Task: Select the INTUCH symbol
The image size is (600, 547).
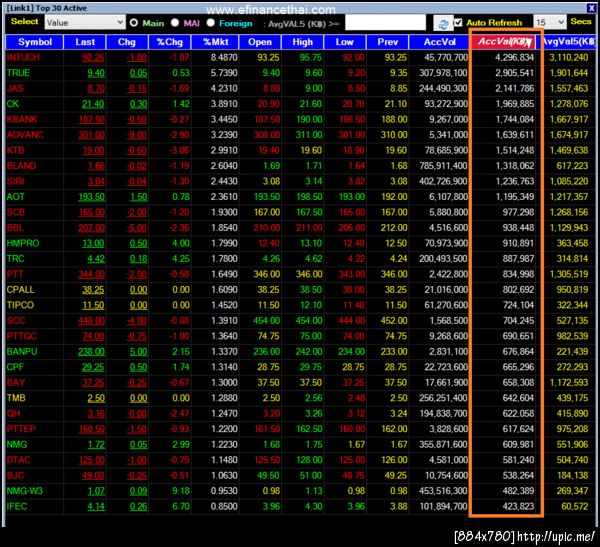Action: click(x=23, y=57)
